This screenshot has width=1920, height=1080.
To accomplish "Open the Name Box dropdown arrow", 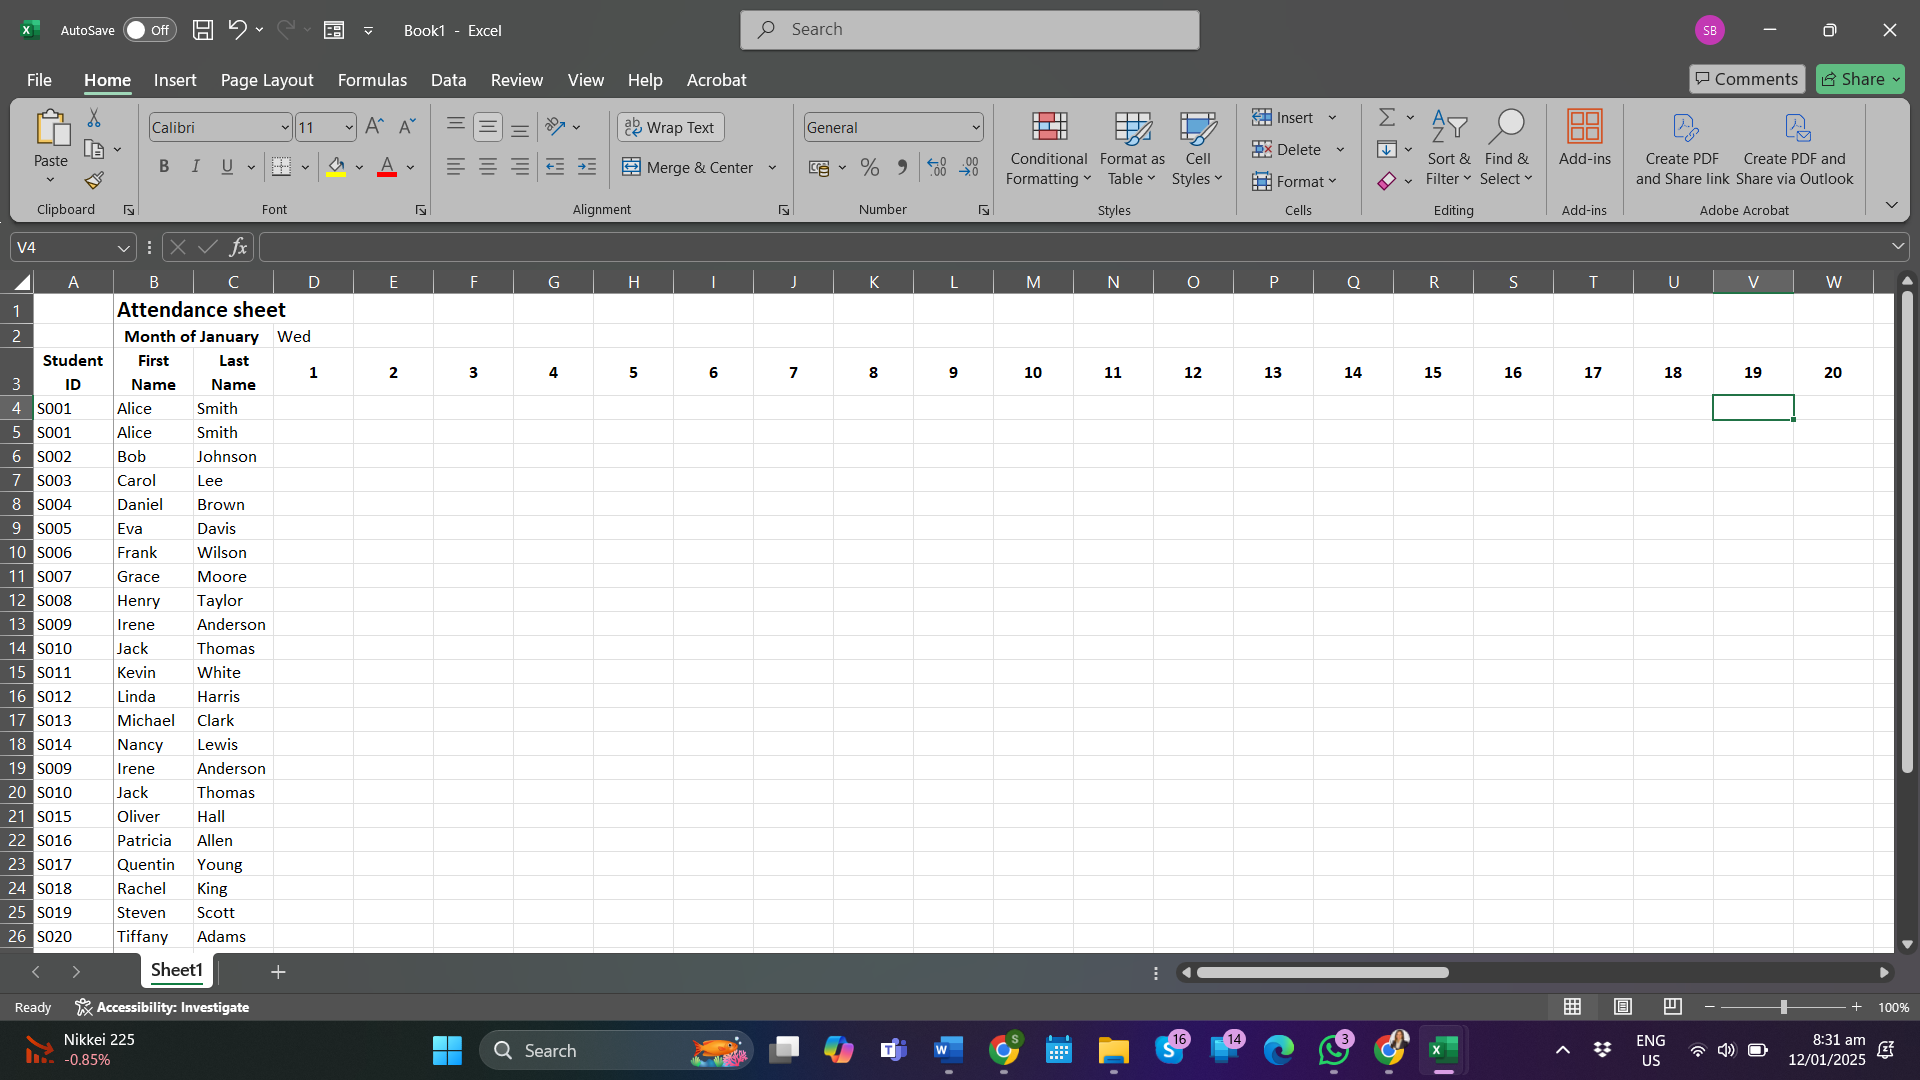I will point(123,248).
